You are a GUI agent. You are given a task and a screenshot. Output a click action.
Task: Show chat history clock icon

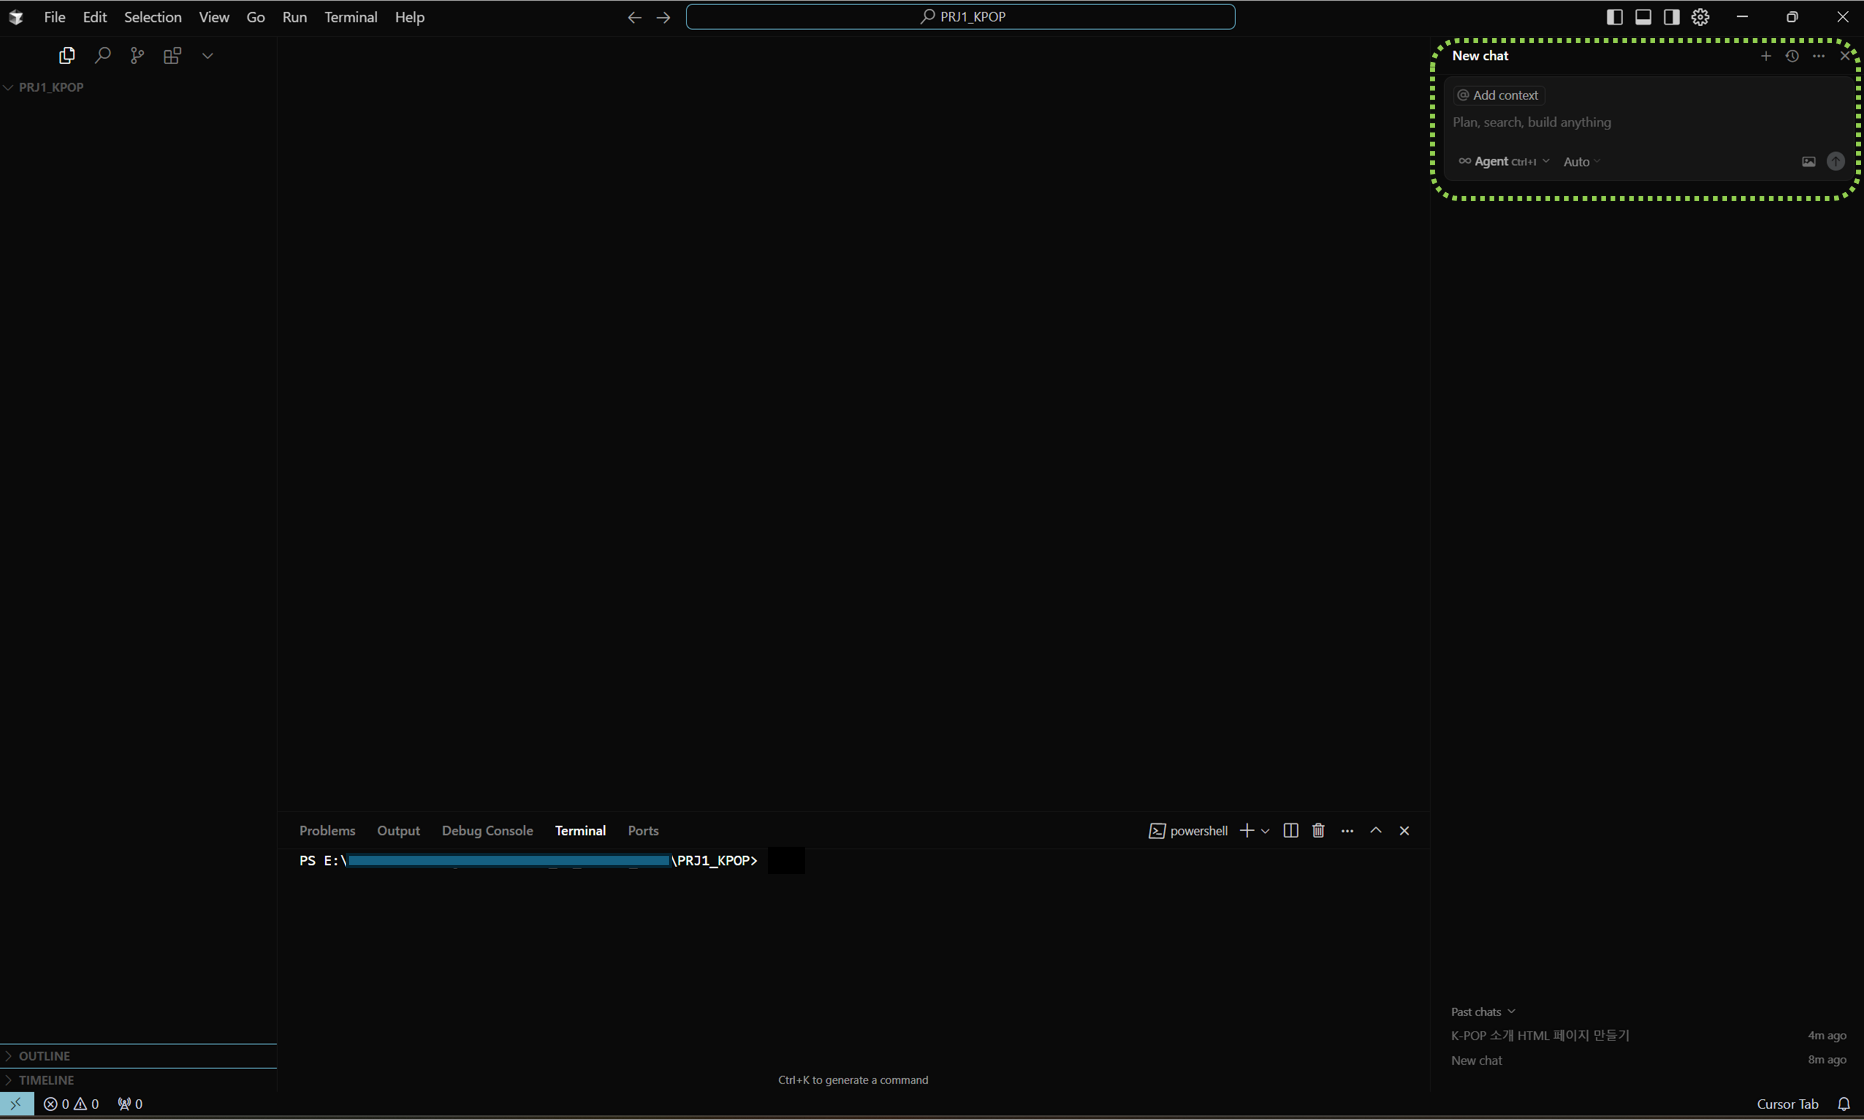click(x=1792, y=56)
